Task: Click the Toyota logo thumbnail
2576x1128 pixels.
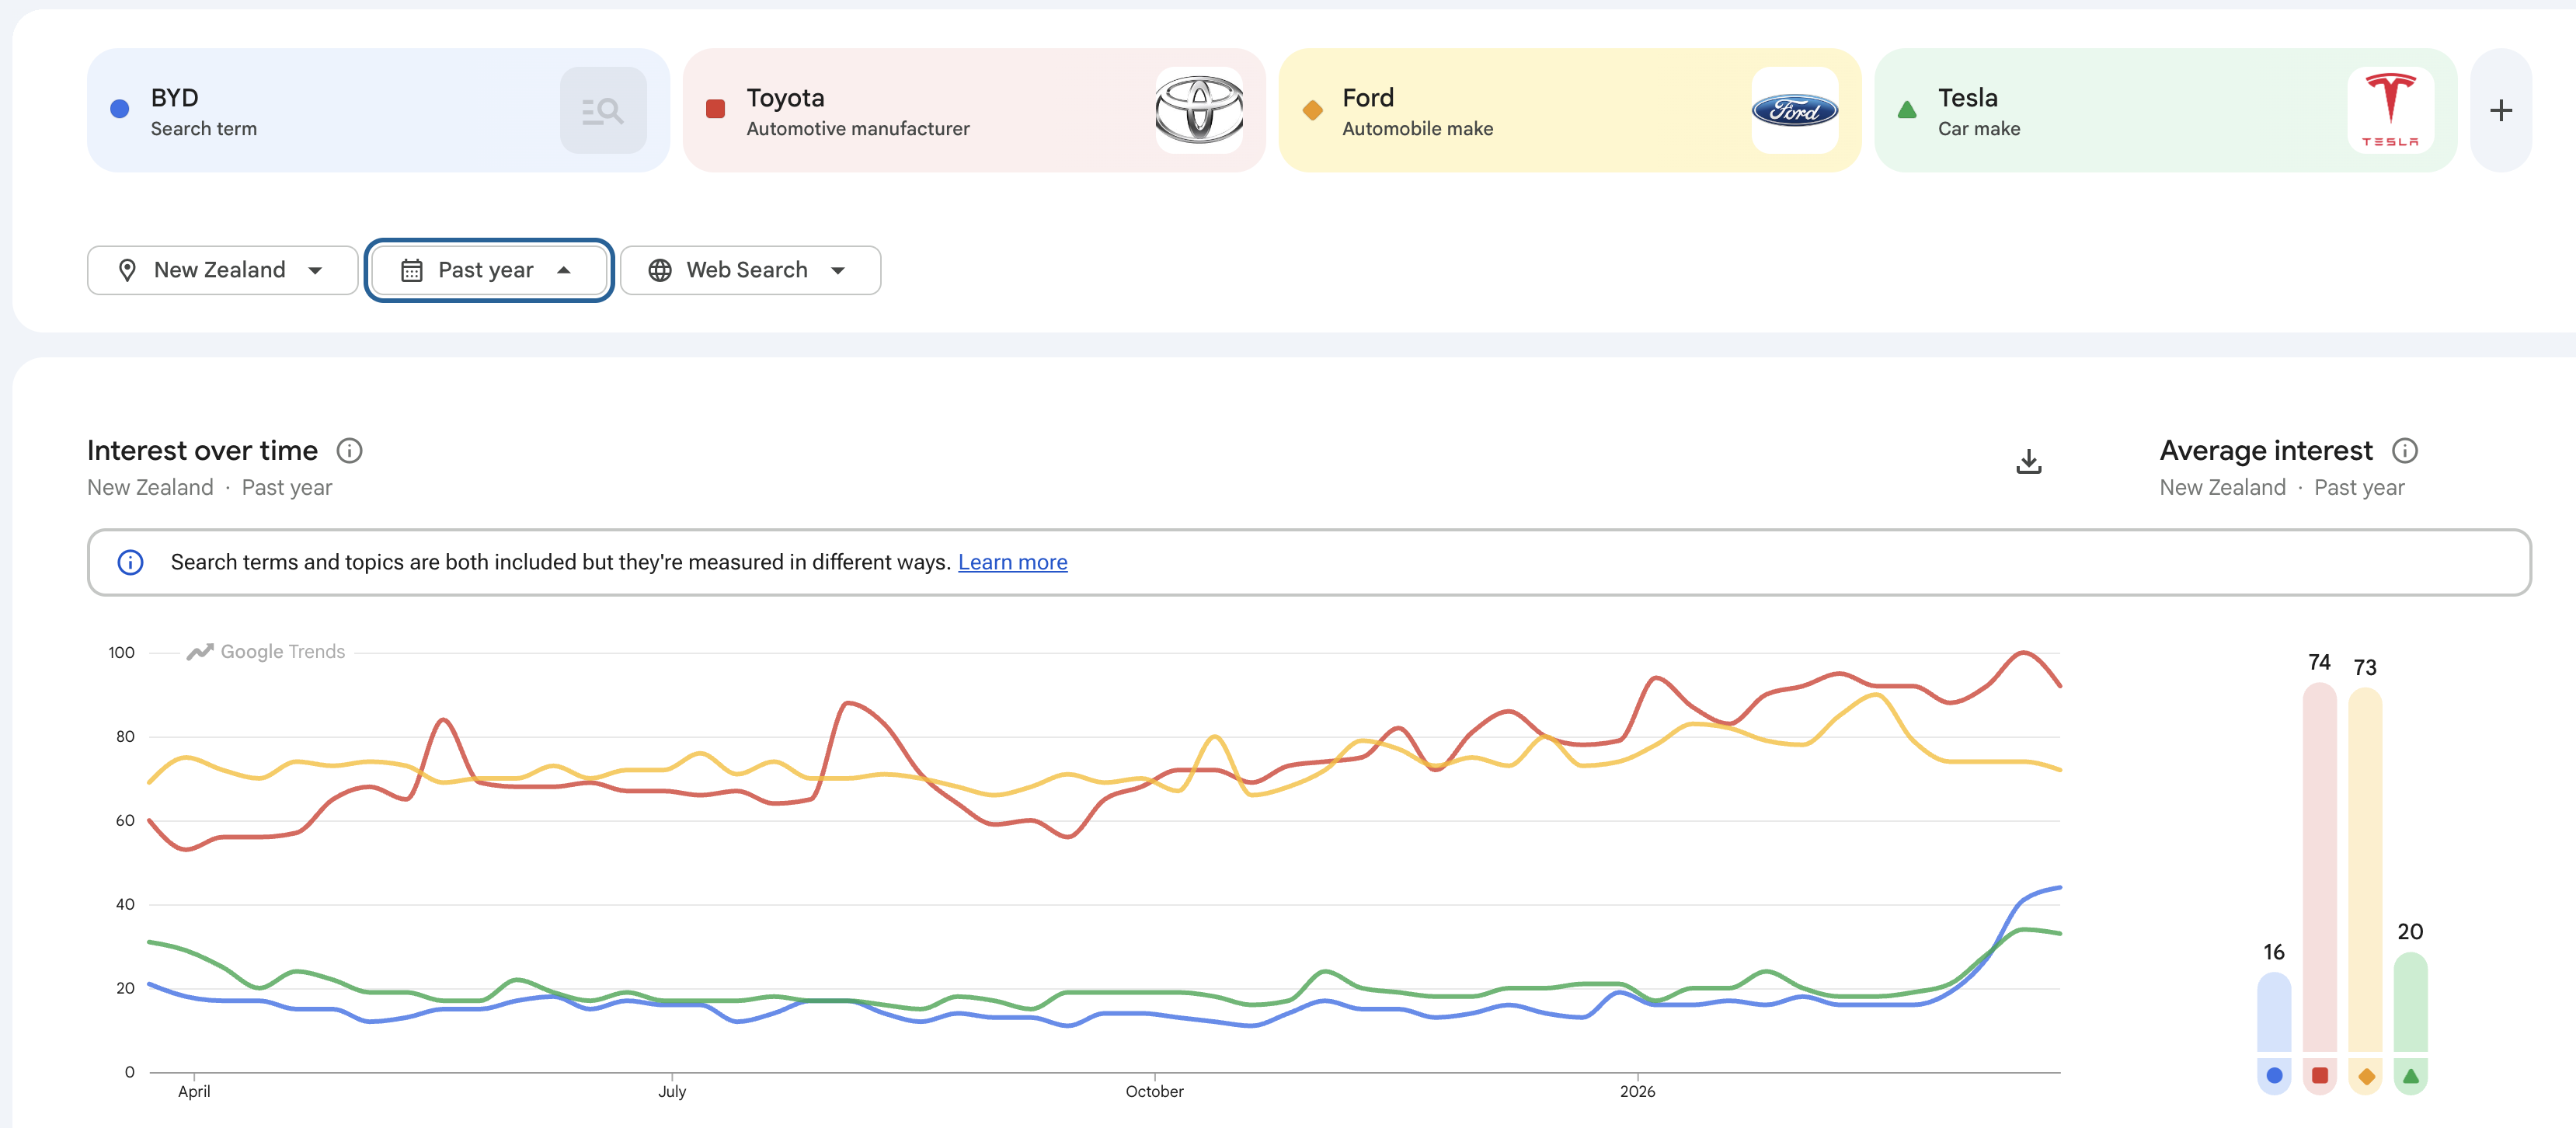Action: [1198, 110]
